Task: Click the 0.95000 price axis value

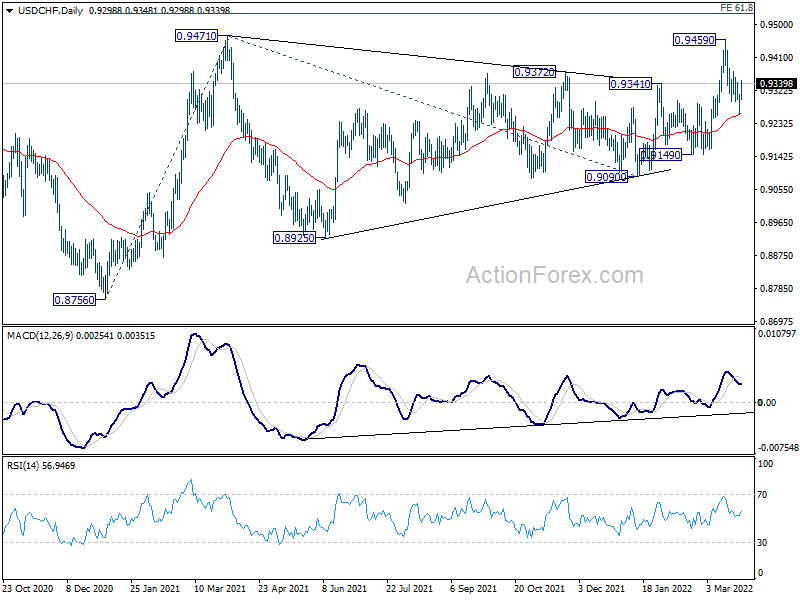Action: 777,24
